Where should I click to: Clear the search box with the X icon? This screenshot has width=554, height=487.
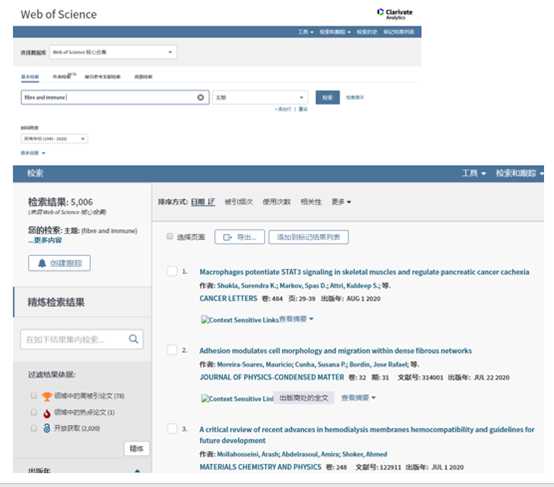200,98
